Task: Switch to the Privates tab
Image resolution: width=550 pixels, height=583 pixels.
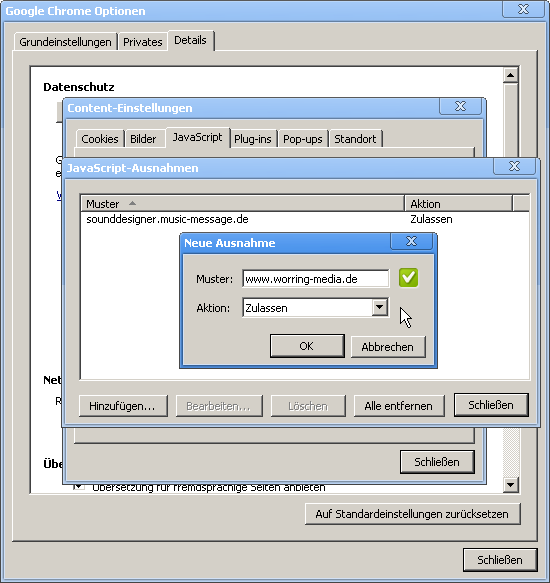Action: pyautogui.click(x=143, y=42)
